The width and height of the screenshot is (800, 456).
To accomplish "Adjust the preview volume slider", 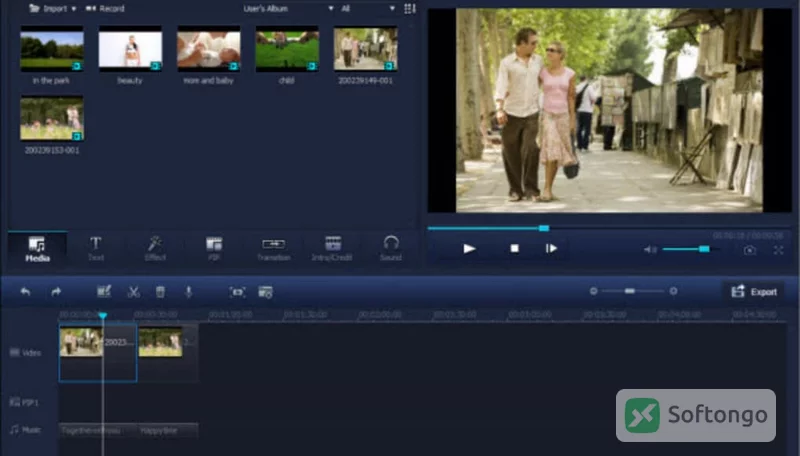I will pyautogui.click(x=691, y=249).
